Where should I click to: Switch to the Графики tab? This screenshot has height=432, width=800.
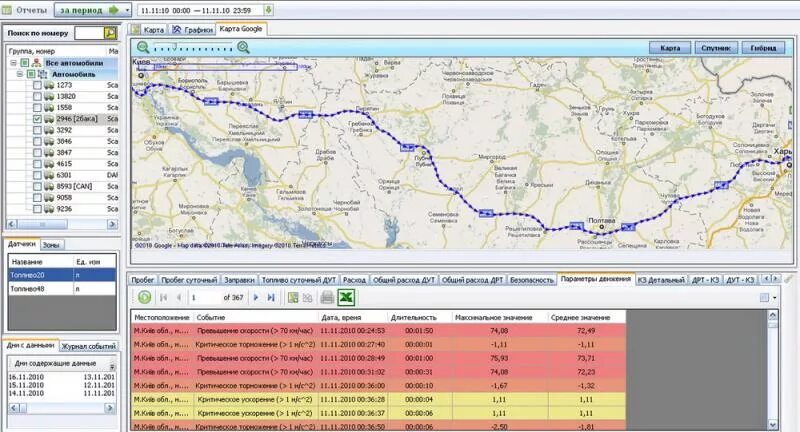point(193,30)
